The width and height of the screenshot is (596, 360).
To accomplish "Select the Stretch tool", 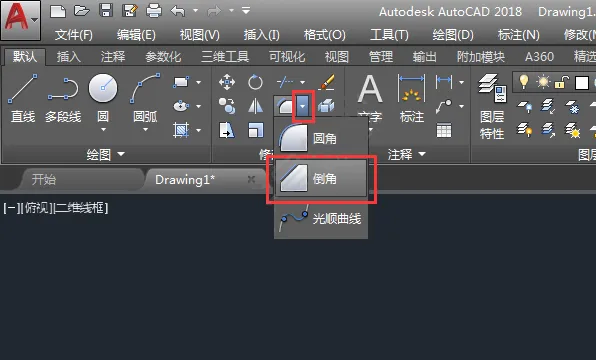I will click(227, 130).
